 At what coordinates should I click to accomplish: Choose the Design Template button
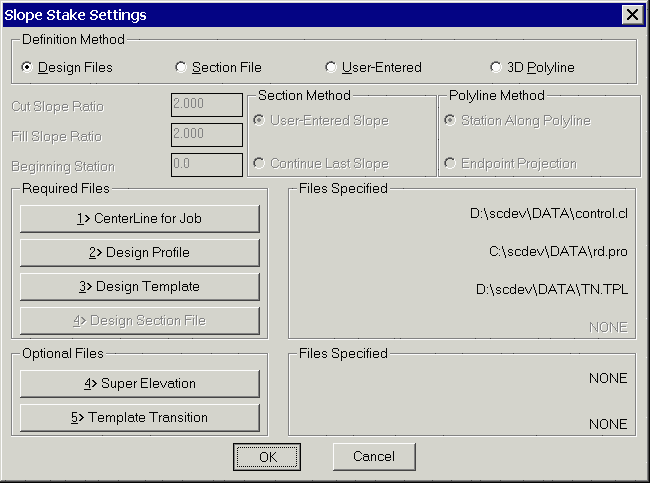[x=140, y=286]
